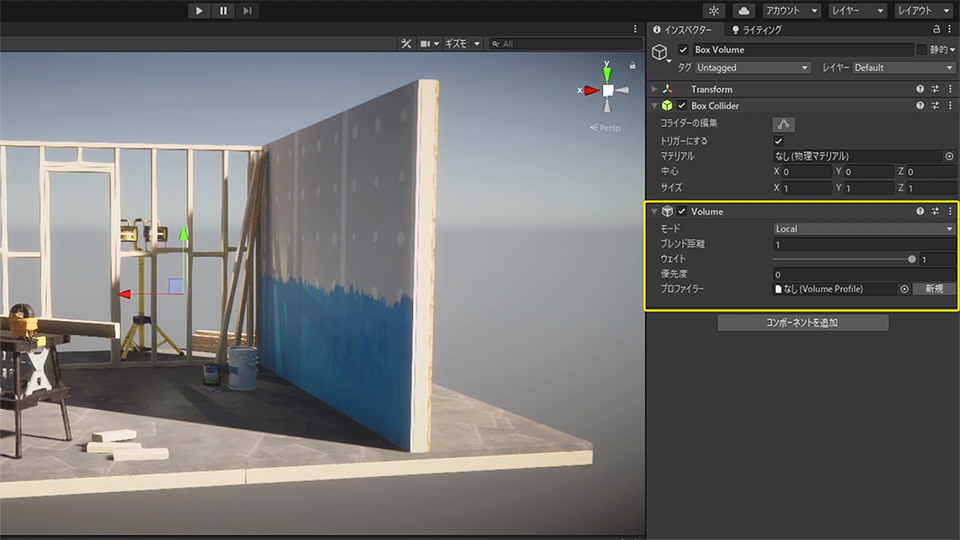Click the Add Component (コンポーネントを追加) button
Image resolution: width=960 pixels, height=540 pixels.
802,323
